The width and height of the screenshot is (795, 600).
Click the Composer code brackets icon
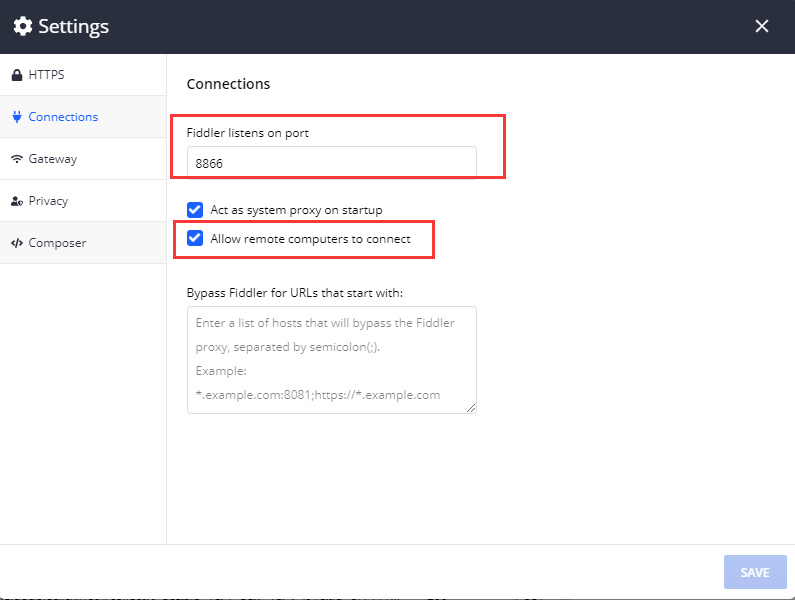(16, 243)
